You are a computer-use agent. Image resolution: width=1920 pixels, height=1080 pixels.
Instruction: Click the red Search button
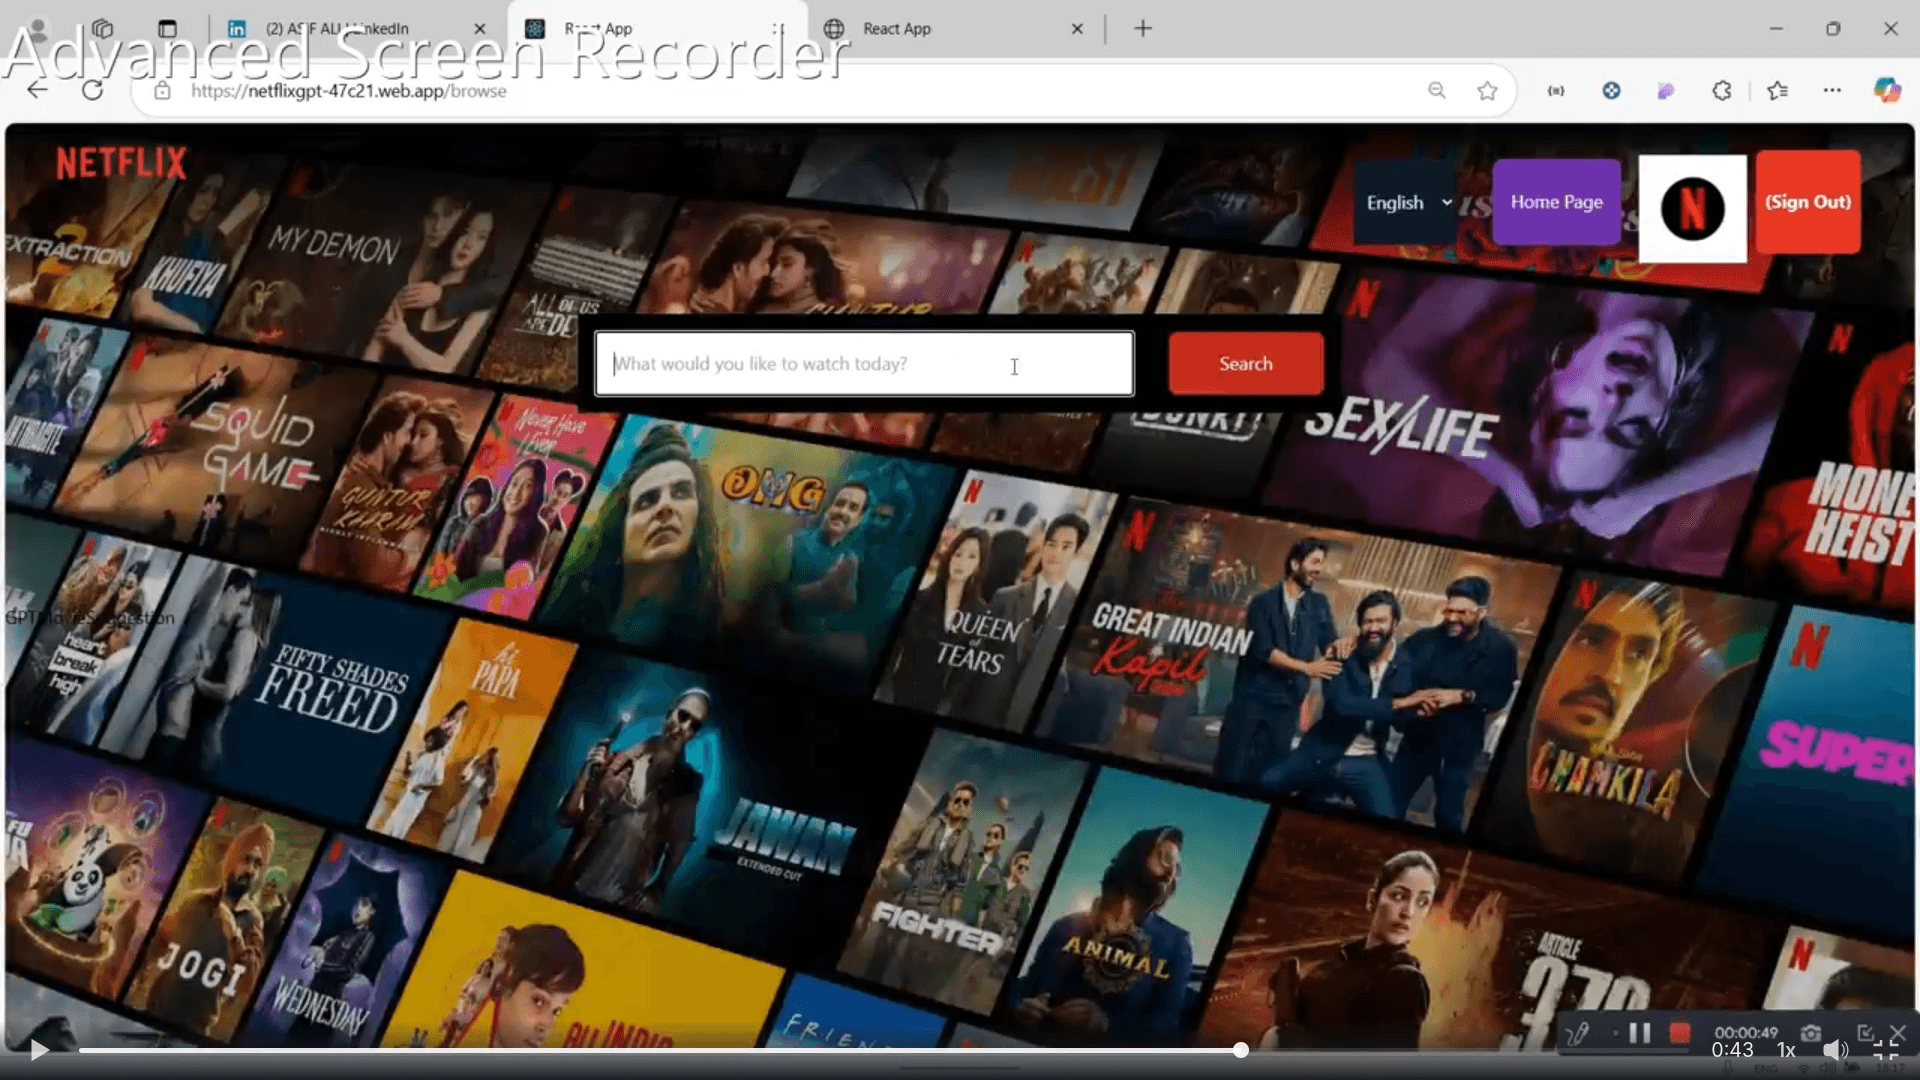1246,364
